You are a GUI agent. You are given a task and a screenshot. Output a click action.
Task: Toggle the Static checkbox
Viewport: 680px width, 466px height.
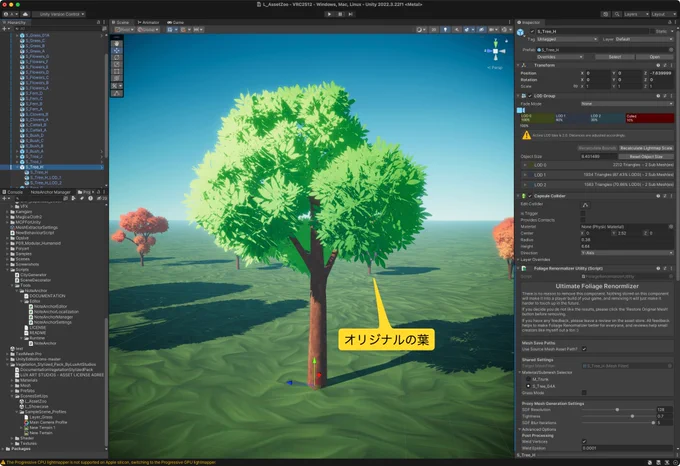[x=652, y=31]
